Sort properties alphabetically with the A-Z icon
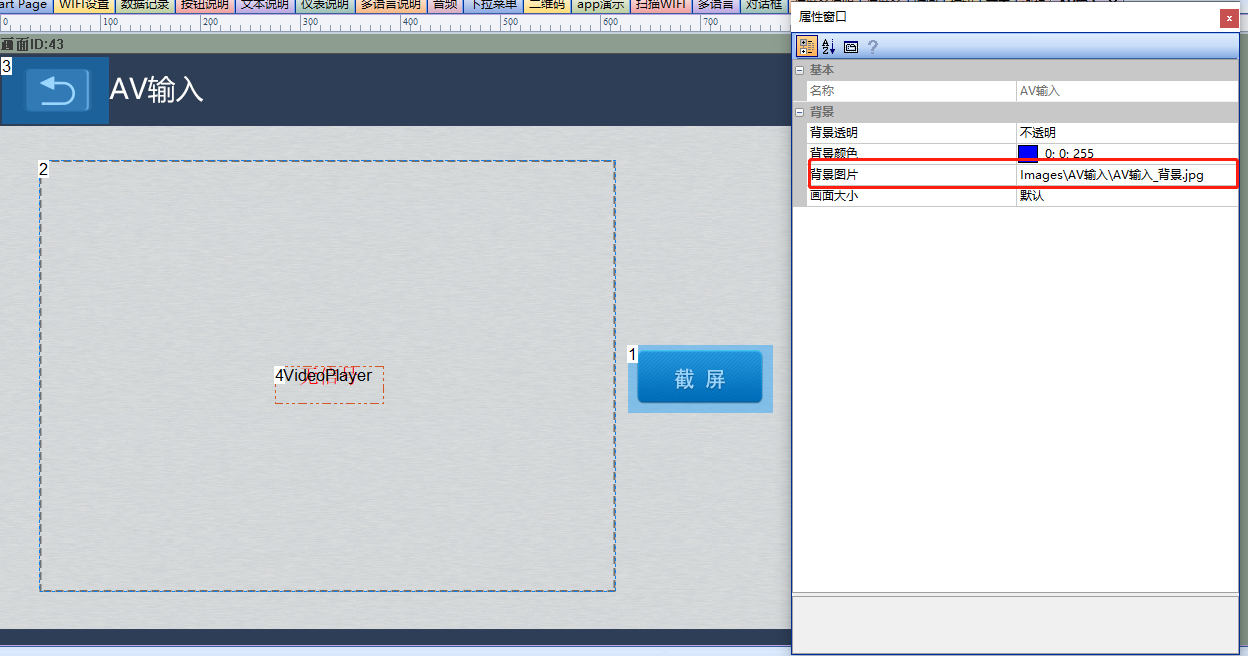Viewport: 1248px width, 656px height. pos(828,46)
